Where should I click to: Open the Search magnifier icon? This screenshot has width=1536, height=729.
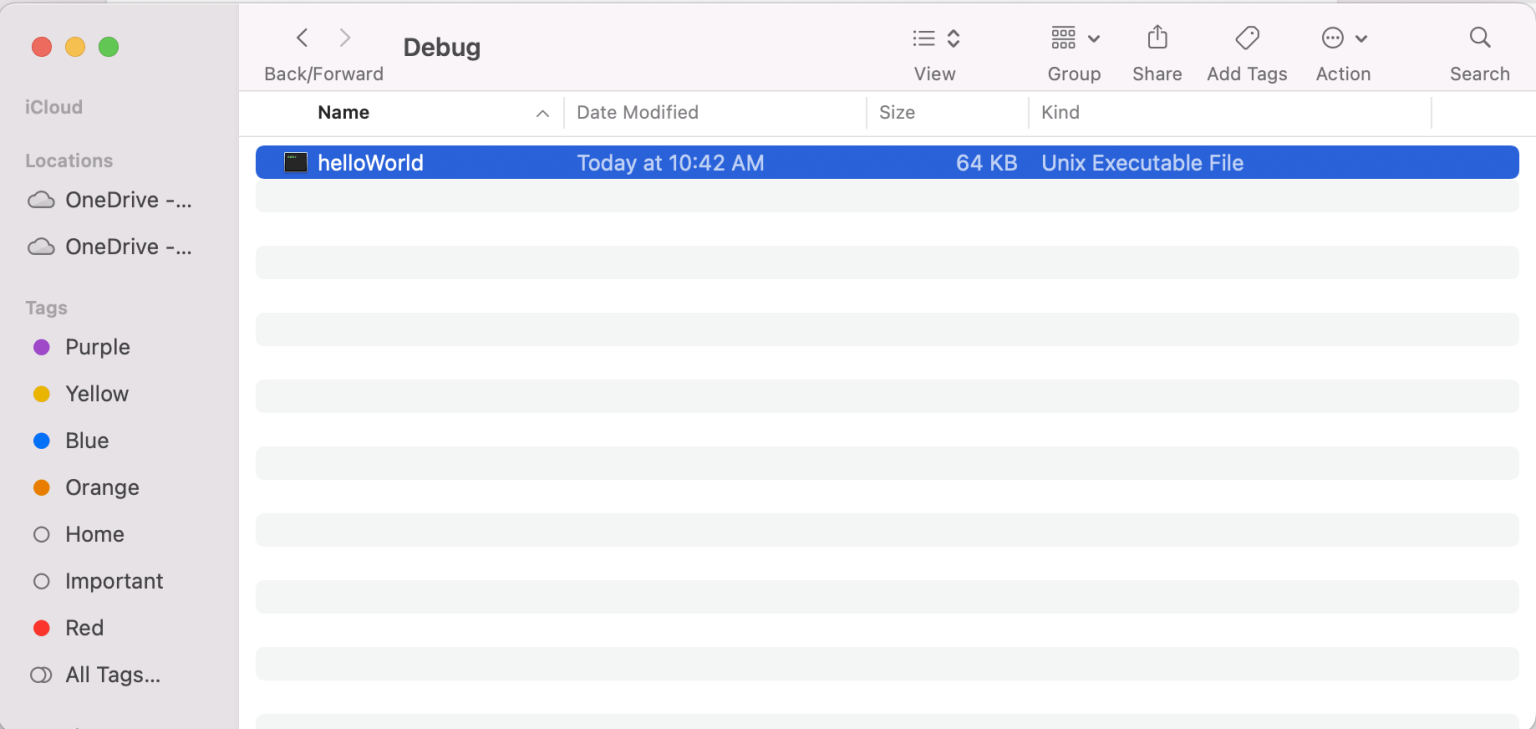click(1480, 38)
